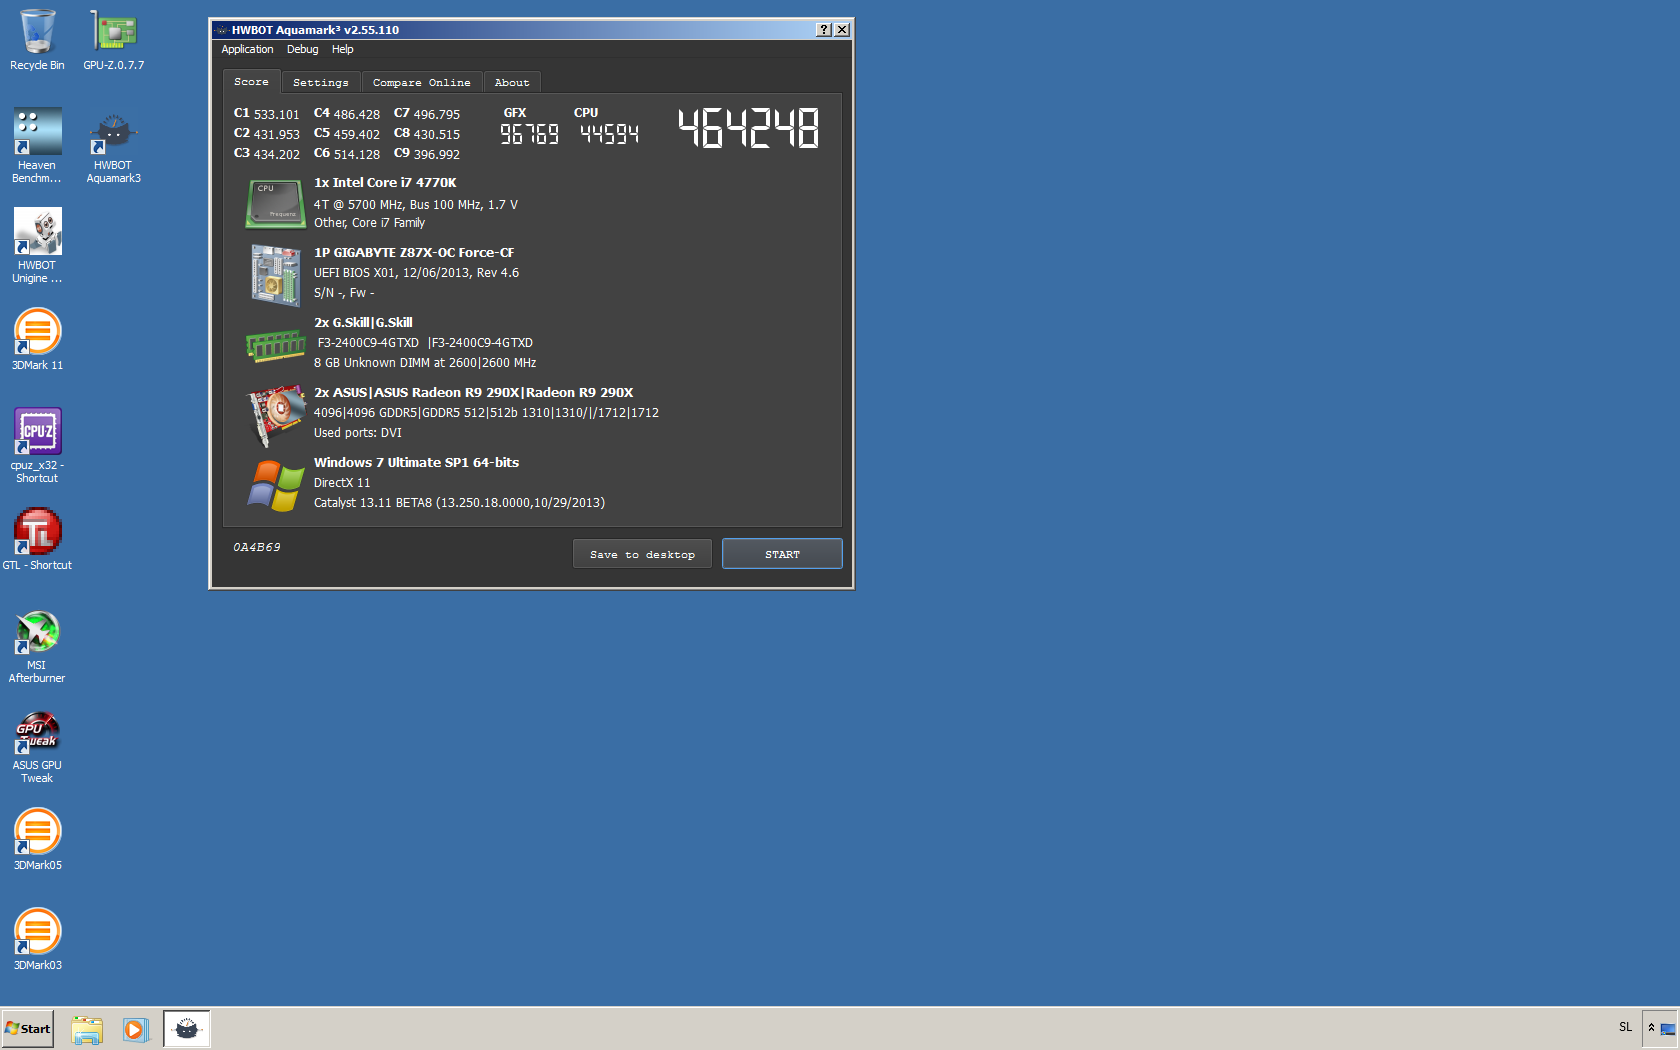Image resolution: width=1680 pixels, height=1050 pixels.
Task: Click GIGABYTE Z87X-OC Force-CF heading
Action: tap(414, 253)
